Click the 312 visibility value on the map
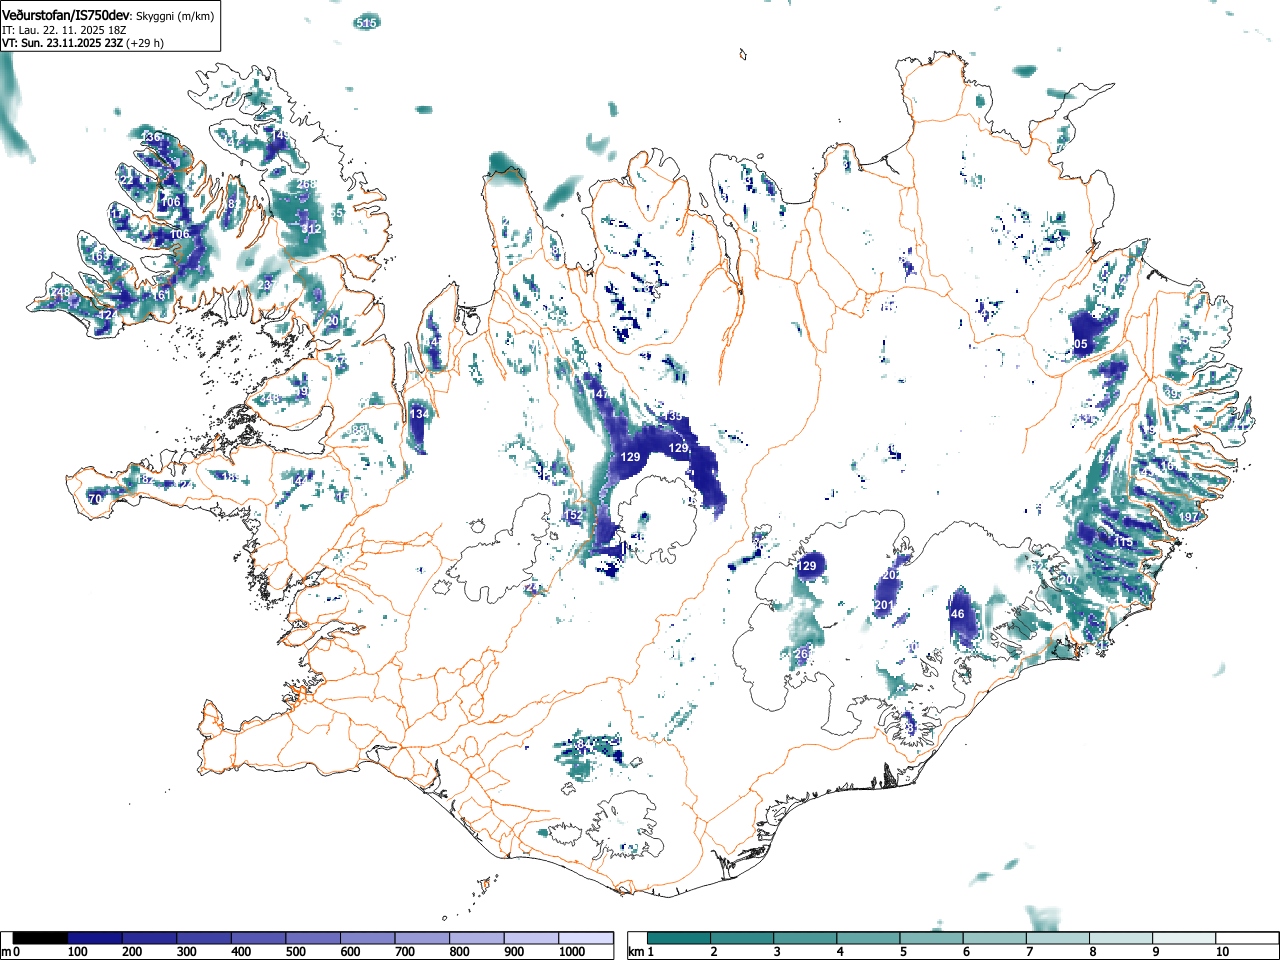The image size is (1280, 960). [312, 229]
